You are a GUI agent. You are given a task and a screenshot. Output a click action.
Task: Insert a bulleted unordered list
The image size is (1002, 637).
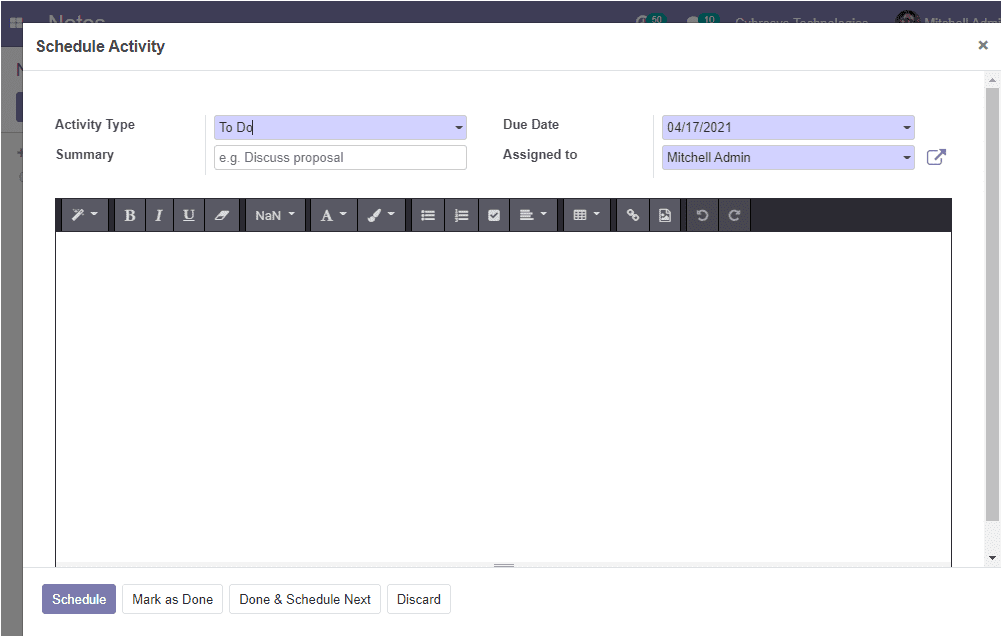point(428,215)
